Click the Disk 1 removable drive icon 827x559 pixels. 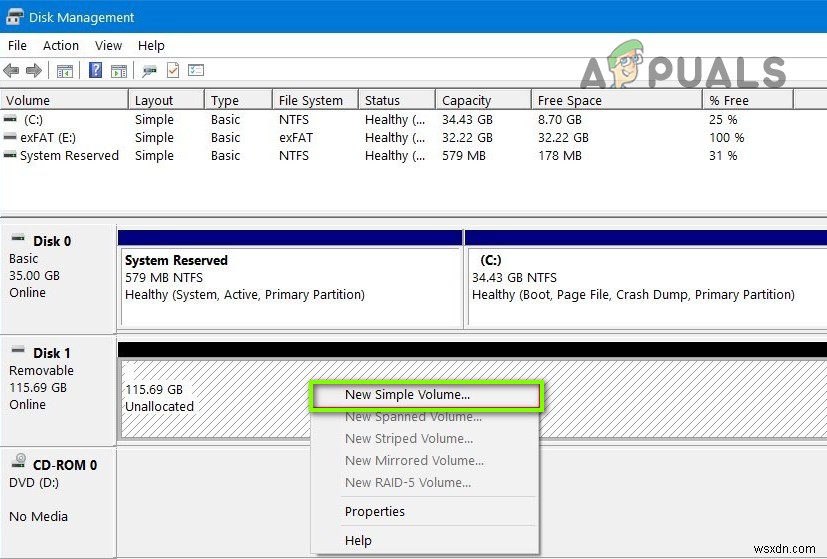click(18, 350)
